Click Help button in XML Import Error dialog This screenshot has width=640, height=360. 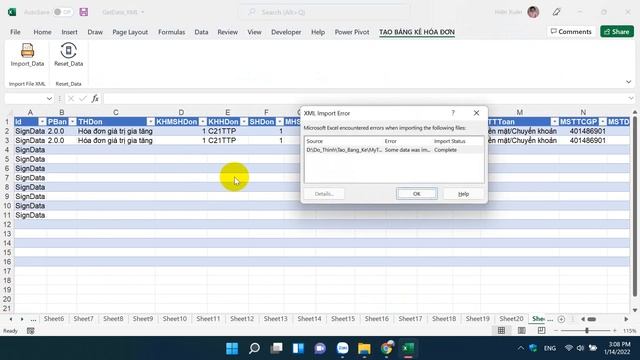coord(463,193)
